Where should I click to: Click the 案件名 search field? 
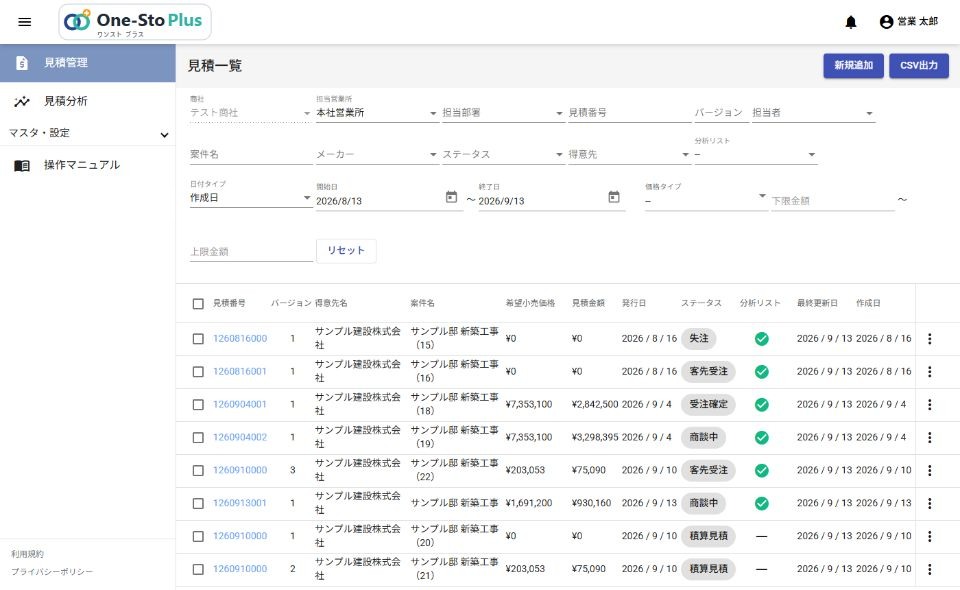point(251,154)
